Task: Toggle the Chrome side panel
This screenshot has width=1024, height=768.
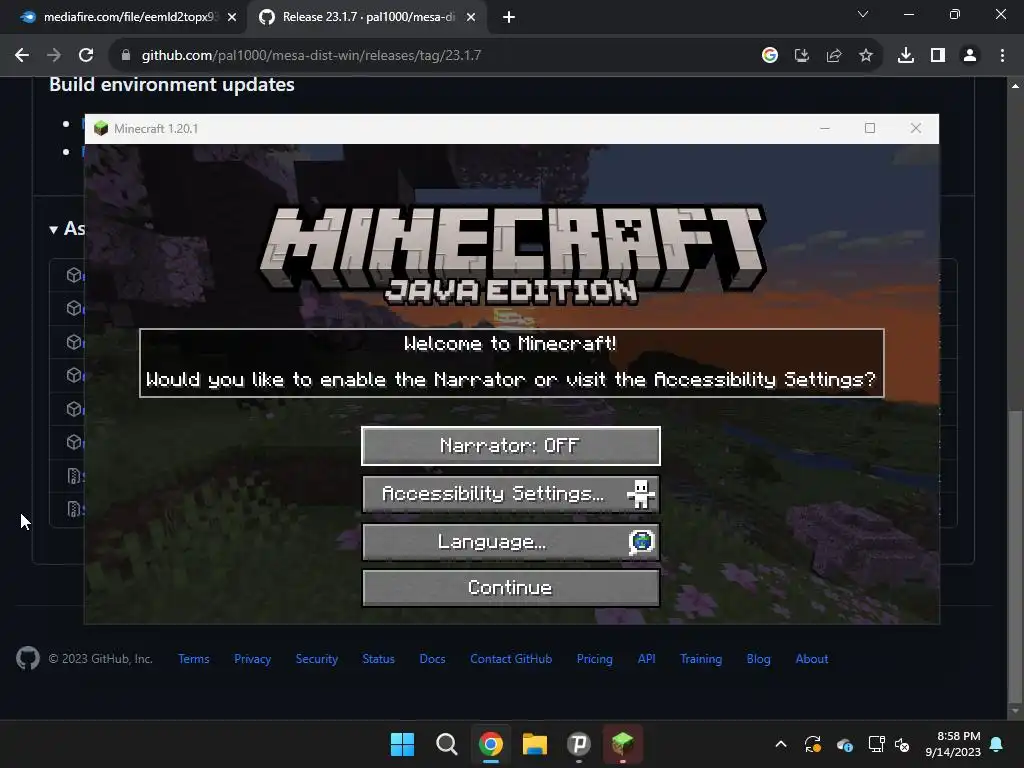Action: tap(938, 56)
